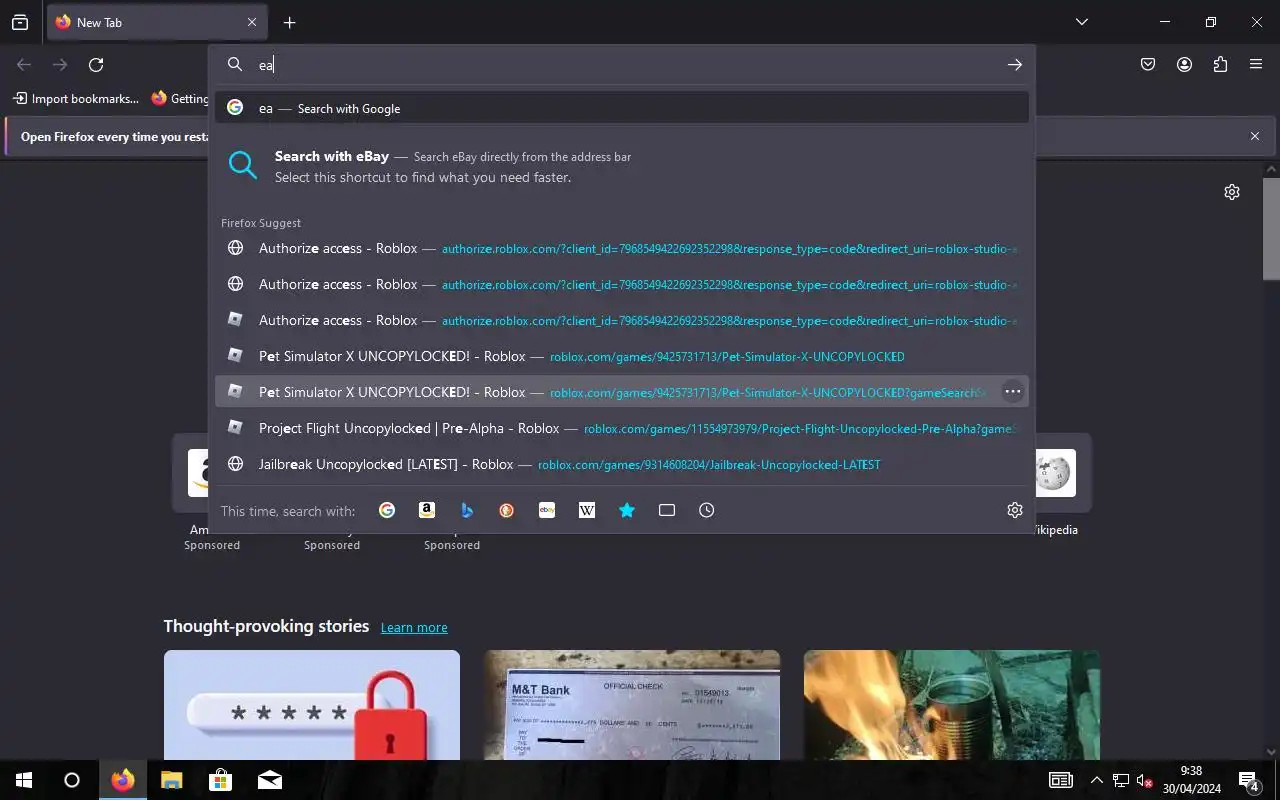Search only History clock icon
Viewport: 1280px width, 800px height.
(707, 510)
